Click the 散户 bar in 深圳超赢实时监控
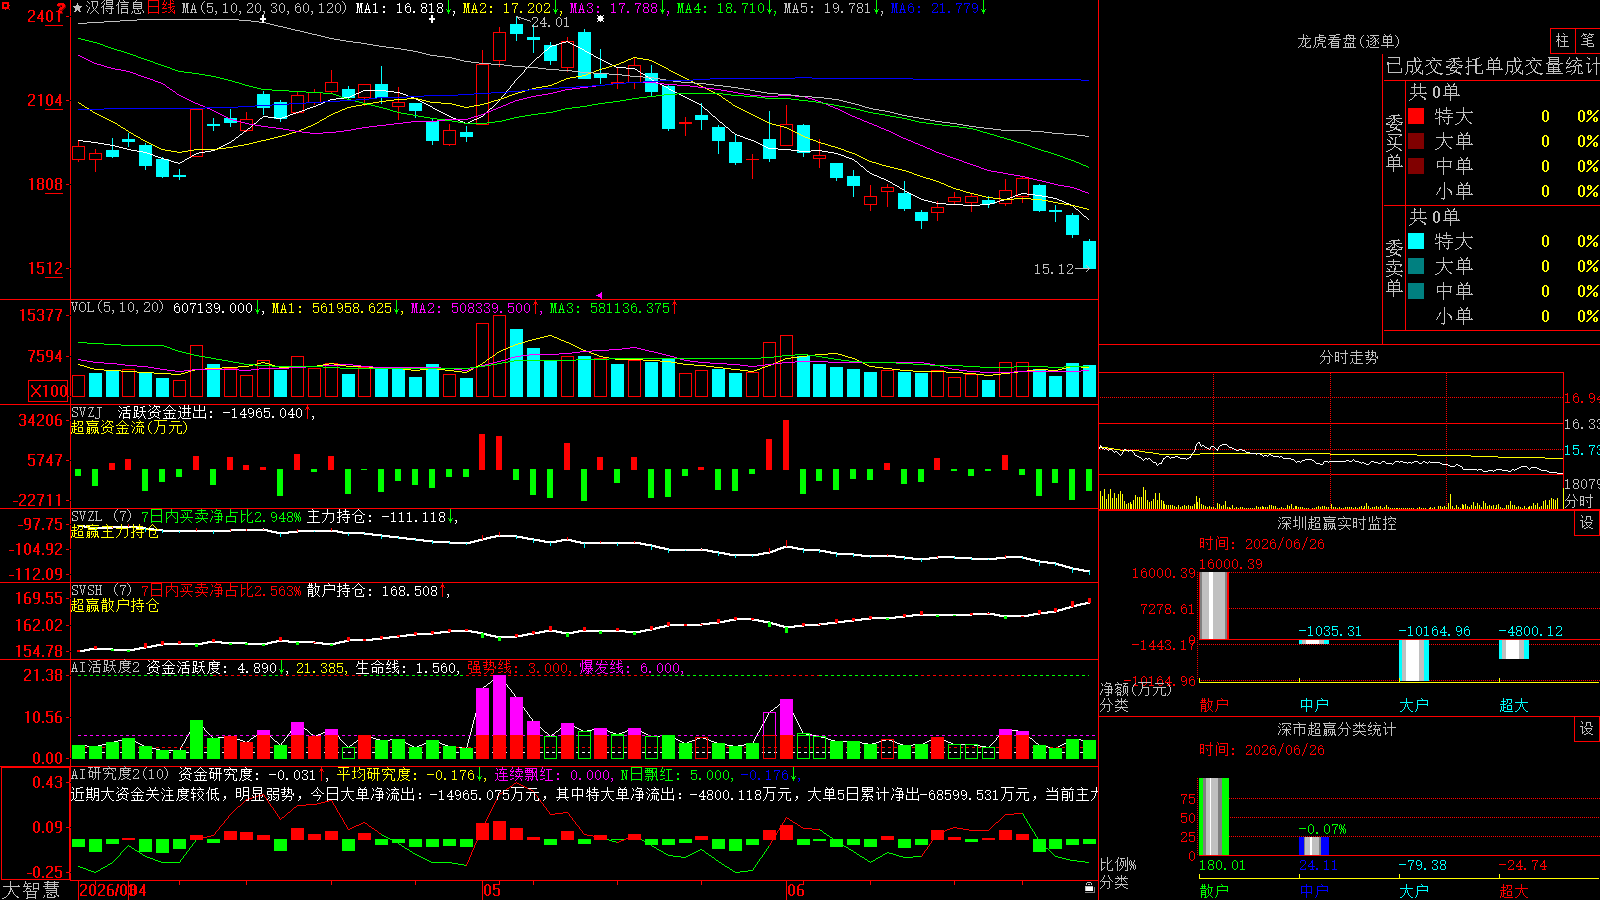1600x900 pixels. 1213,606
